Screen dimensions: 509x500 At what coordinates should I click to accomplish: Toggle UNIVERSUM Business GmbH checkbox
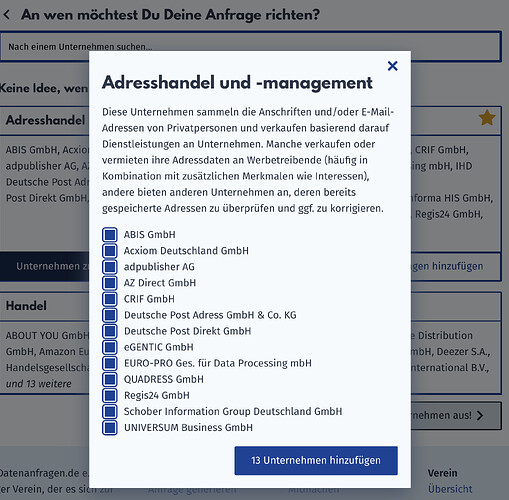pyautogui.click(x=110, y=427)
